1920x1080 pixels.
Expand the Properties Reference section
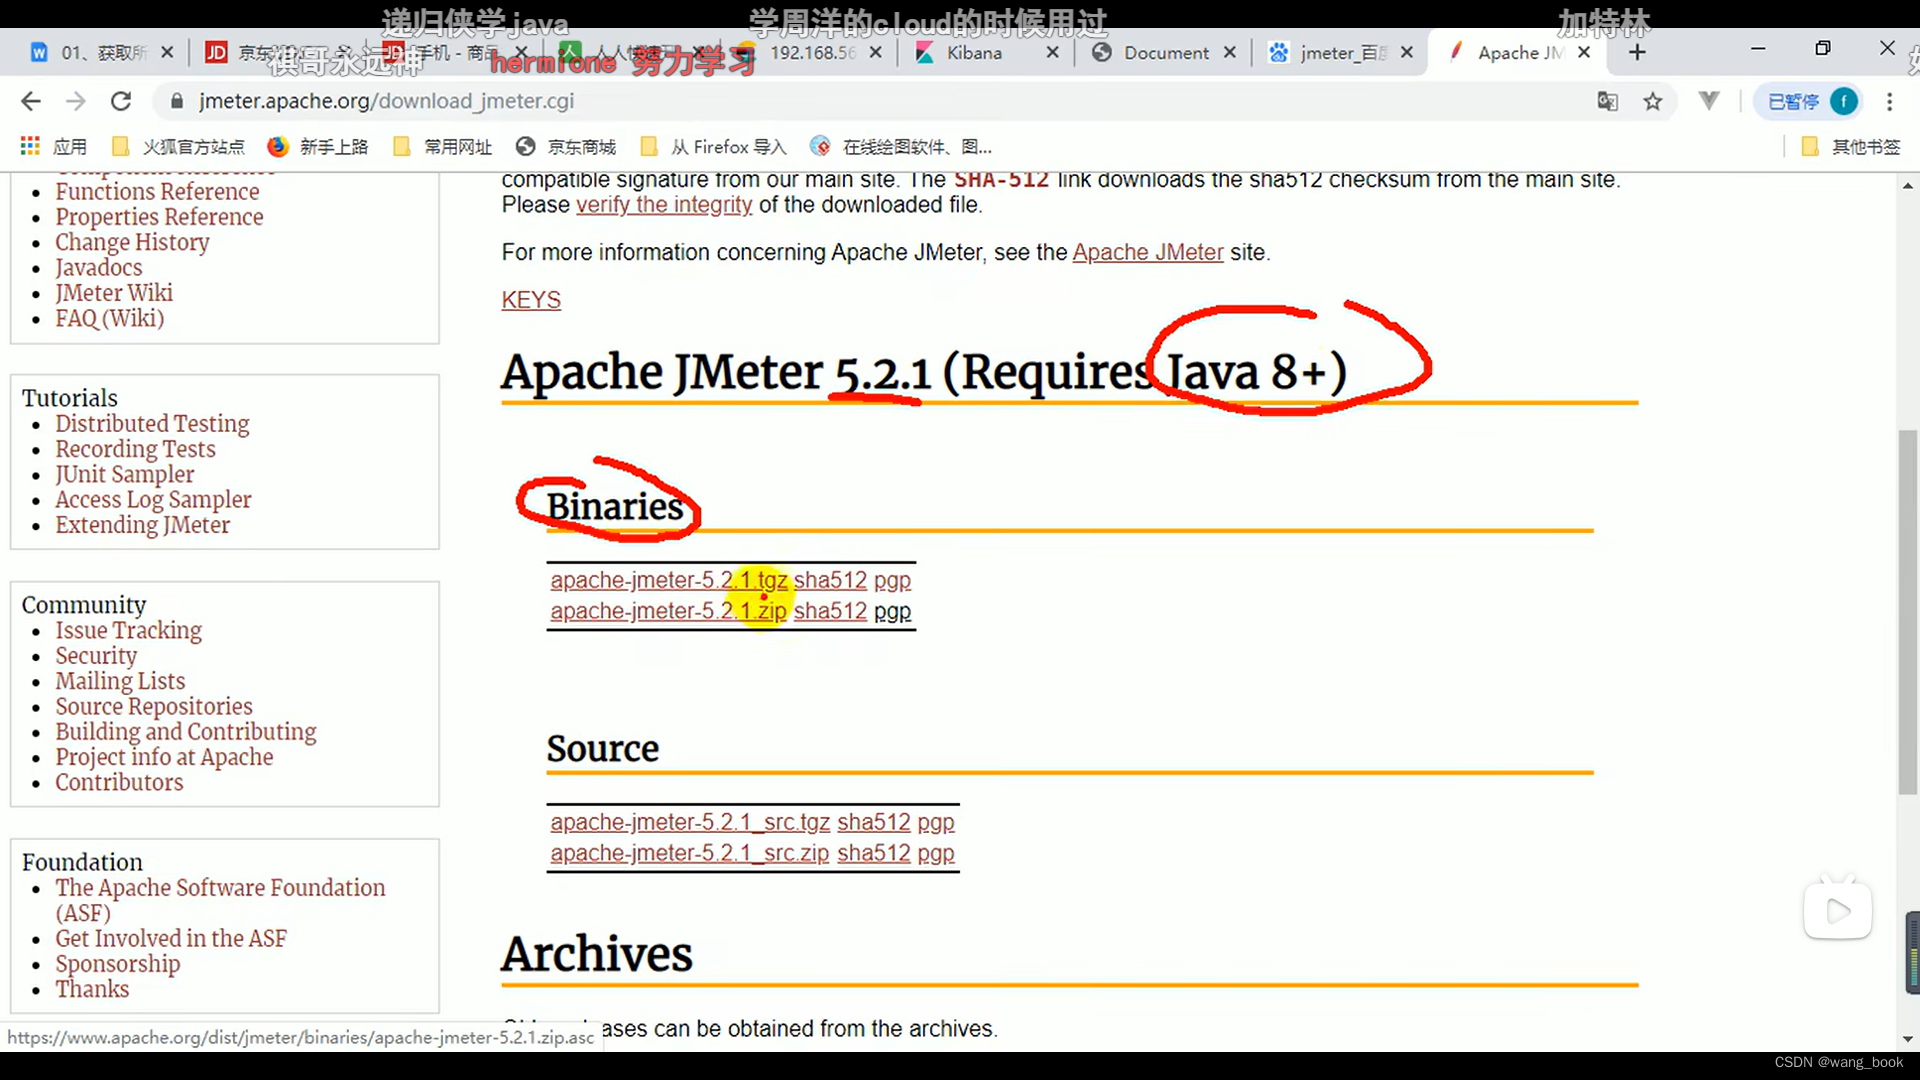pyautogui.click(x=160, y=216)
